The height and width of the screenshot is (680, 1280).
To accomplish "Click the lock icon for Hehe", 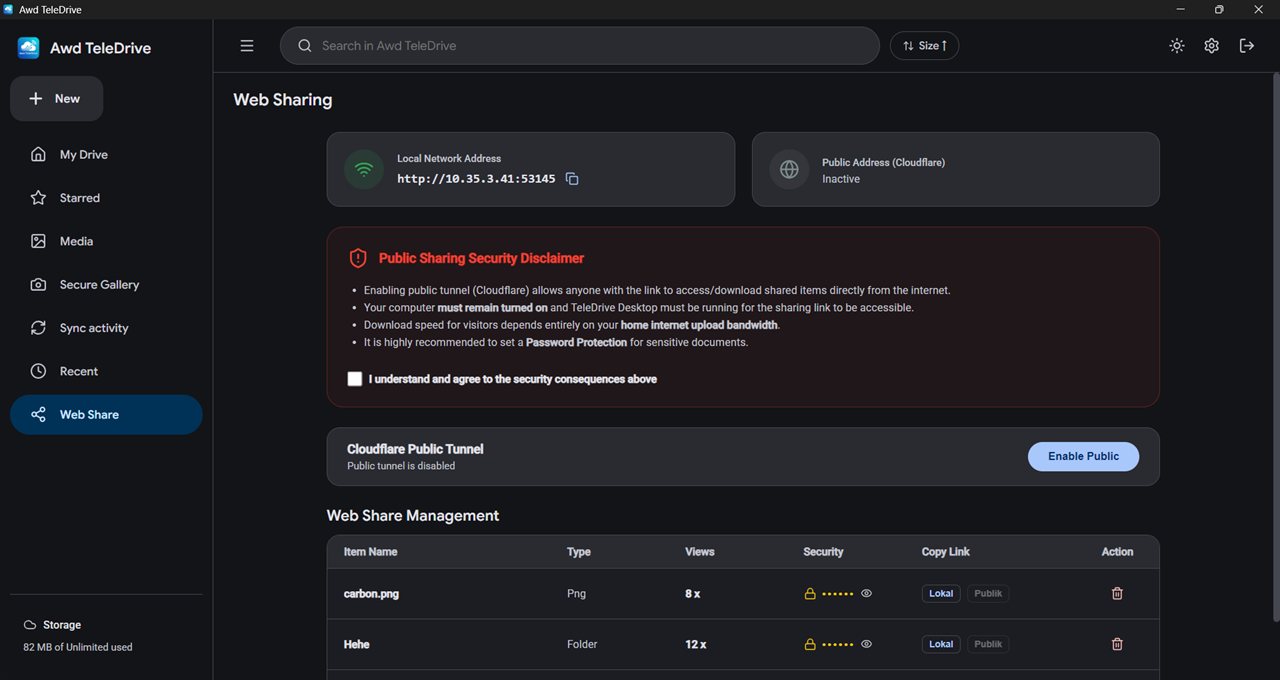I will [x=810, y=644].
